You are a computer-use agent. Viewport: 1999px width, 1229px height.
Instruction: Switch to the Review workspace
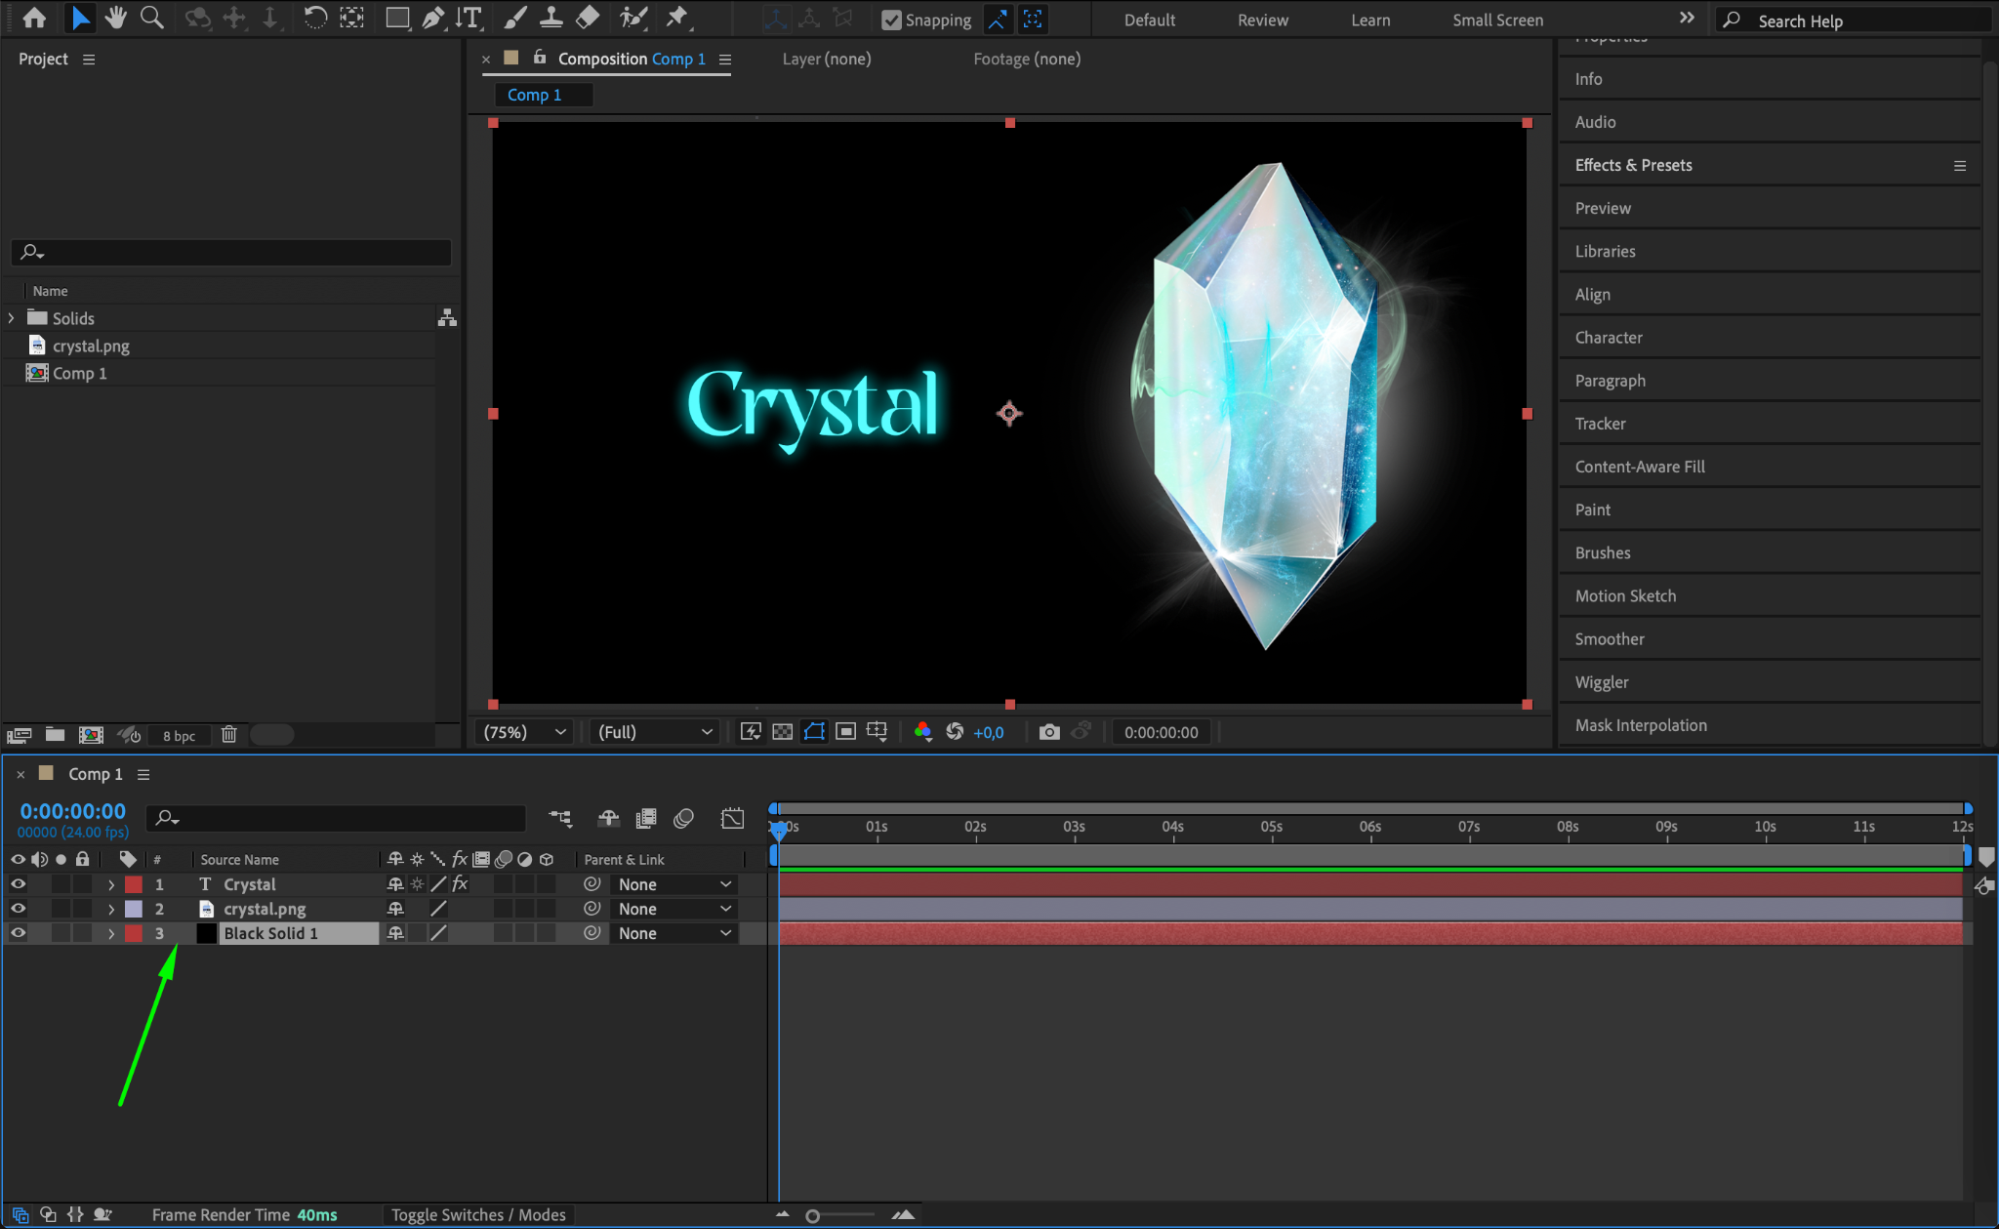click(1262, 20)
